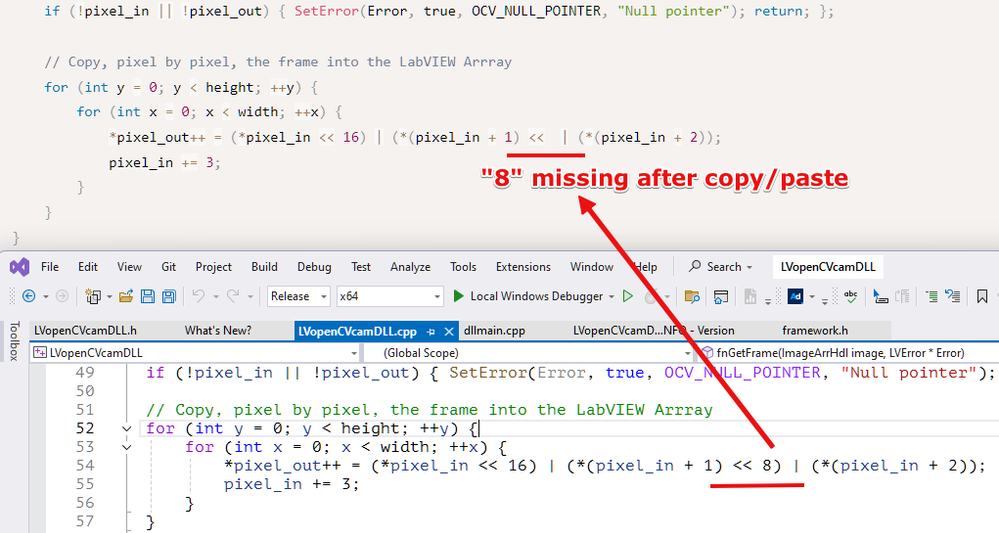Open the Extensions menu
Image resolution: width=999 pixels, height=533 pixels.
pyautogui.click(x=523, y=267)
